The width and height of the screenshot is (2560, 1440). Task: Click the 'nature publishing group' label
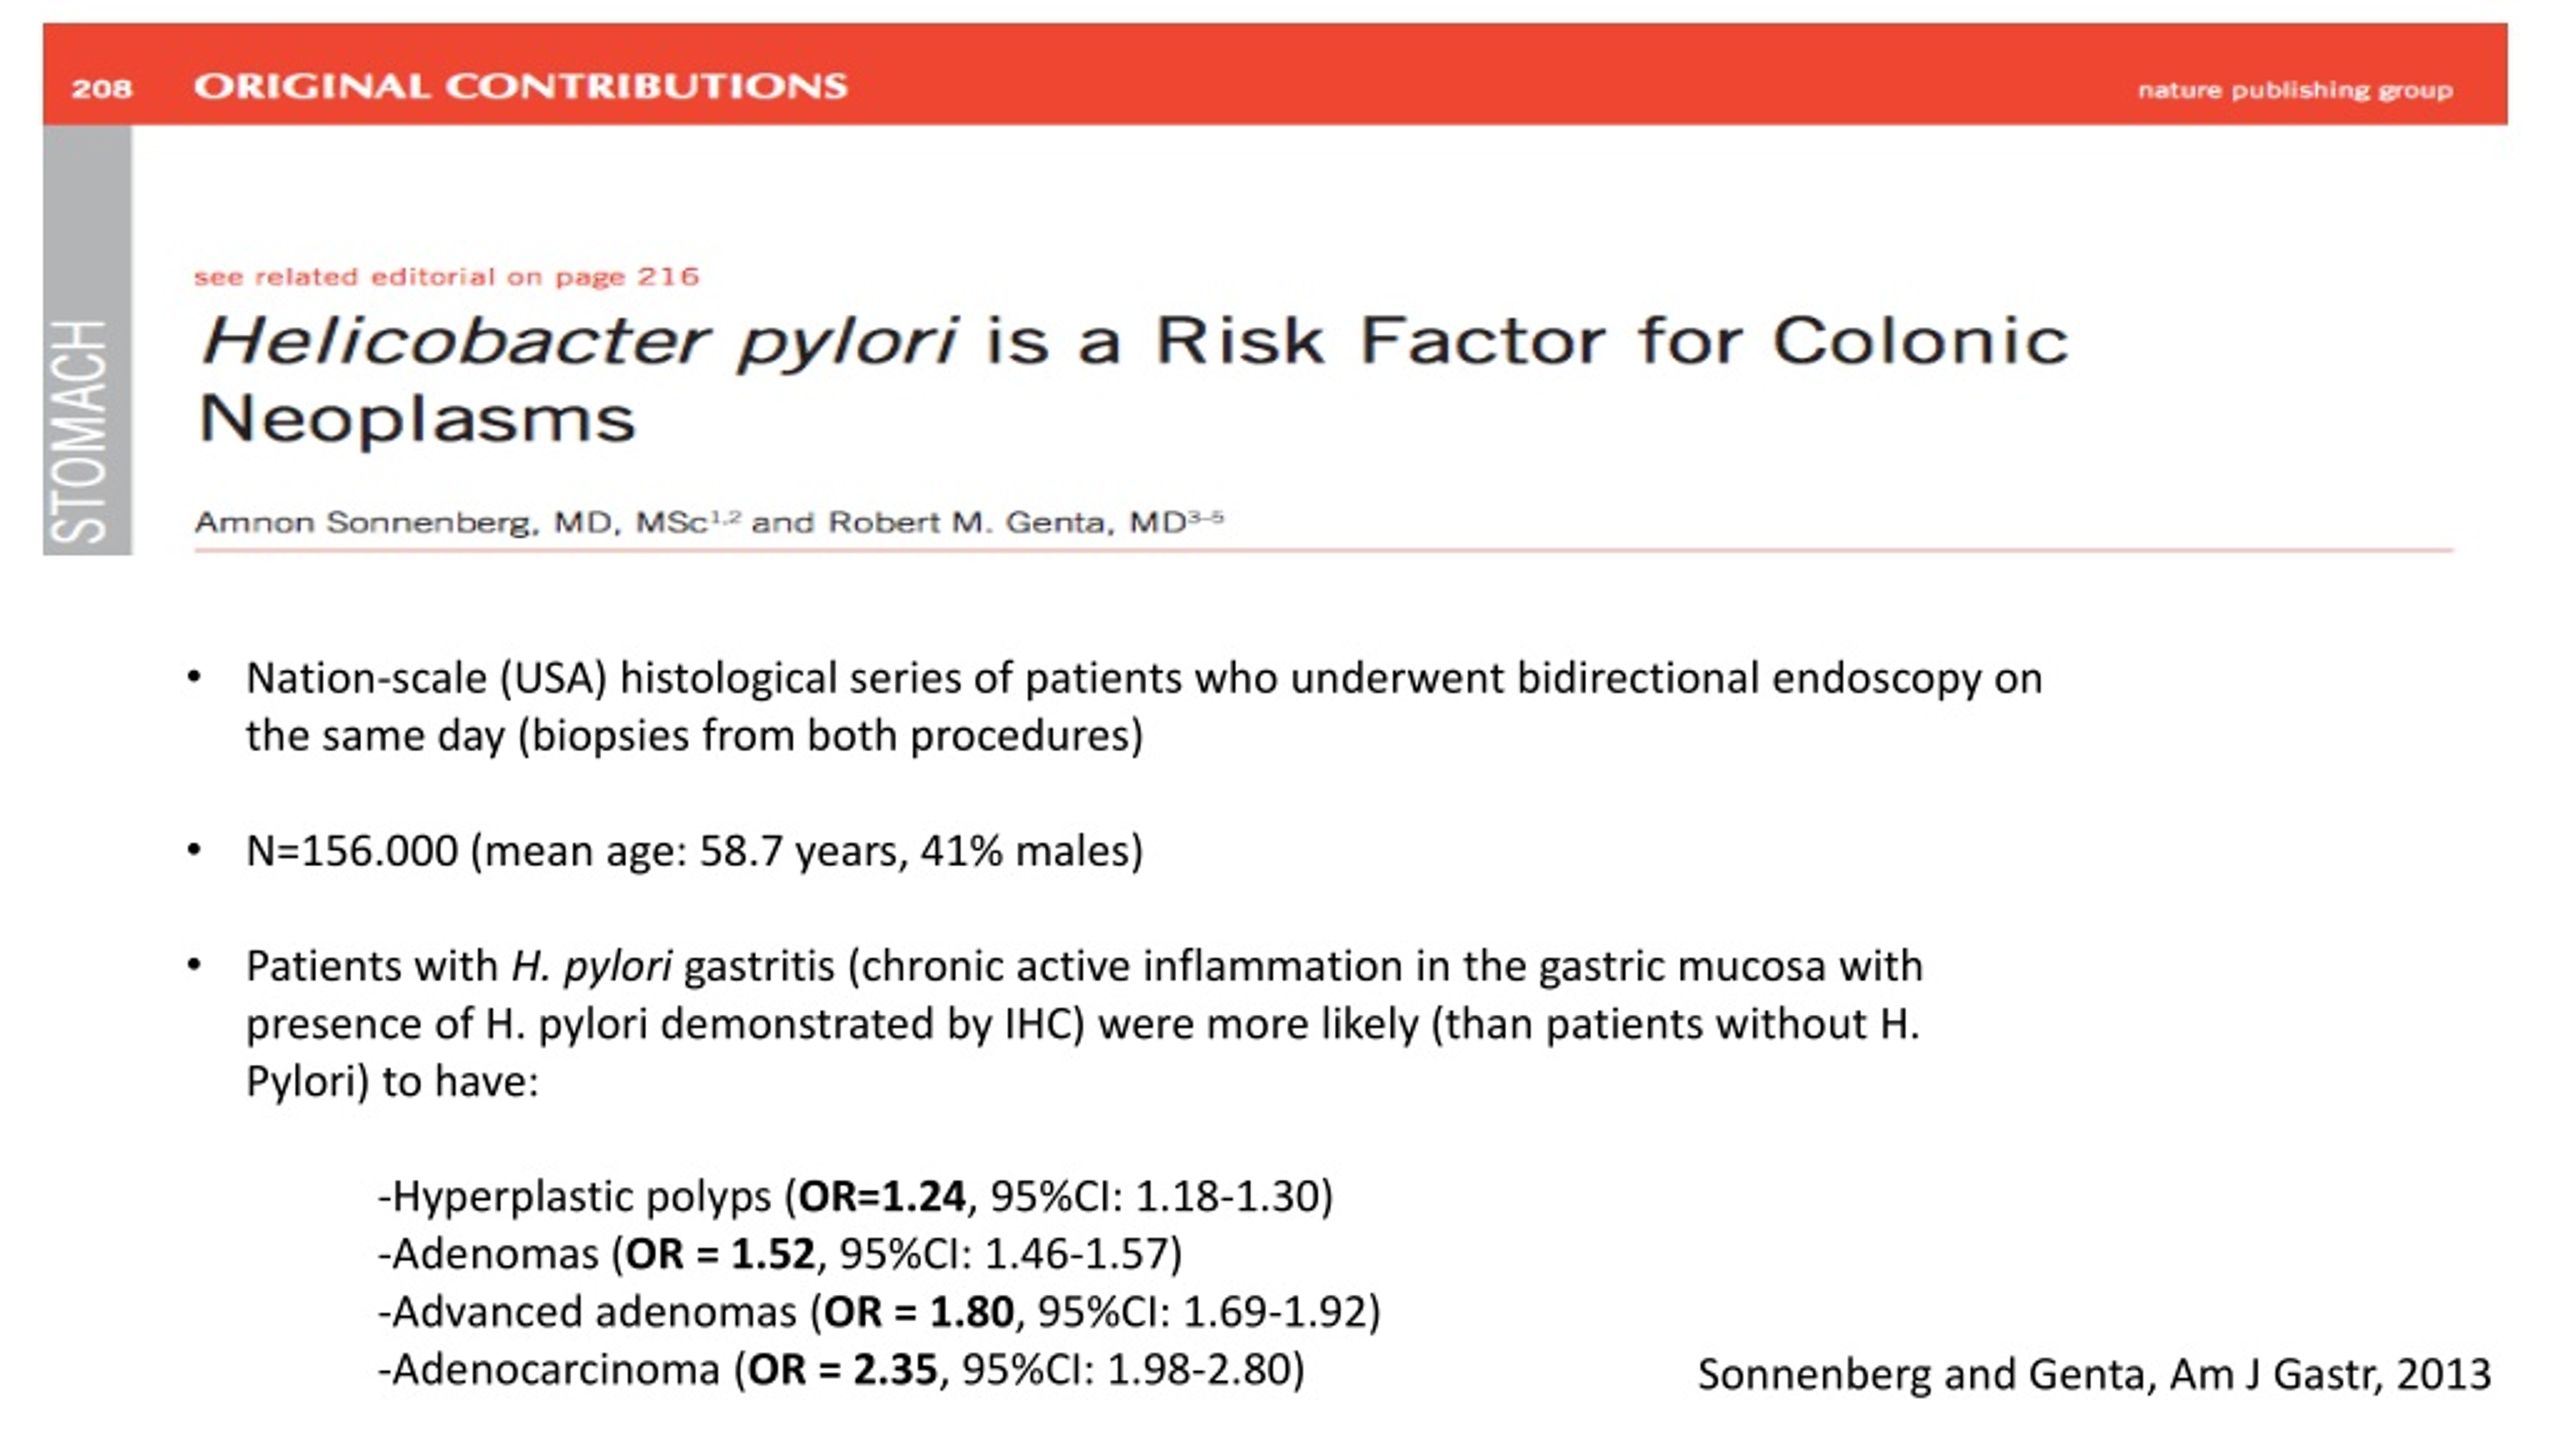point(2295,90)
